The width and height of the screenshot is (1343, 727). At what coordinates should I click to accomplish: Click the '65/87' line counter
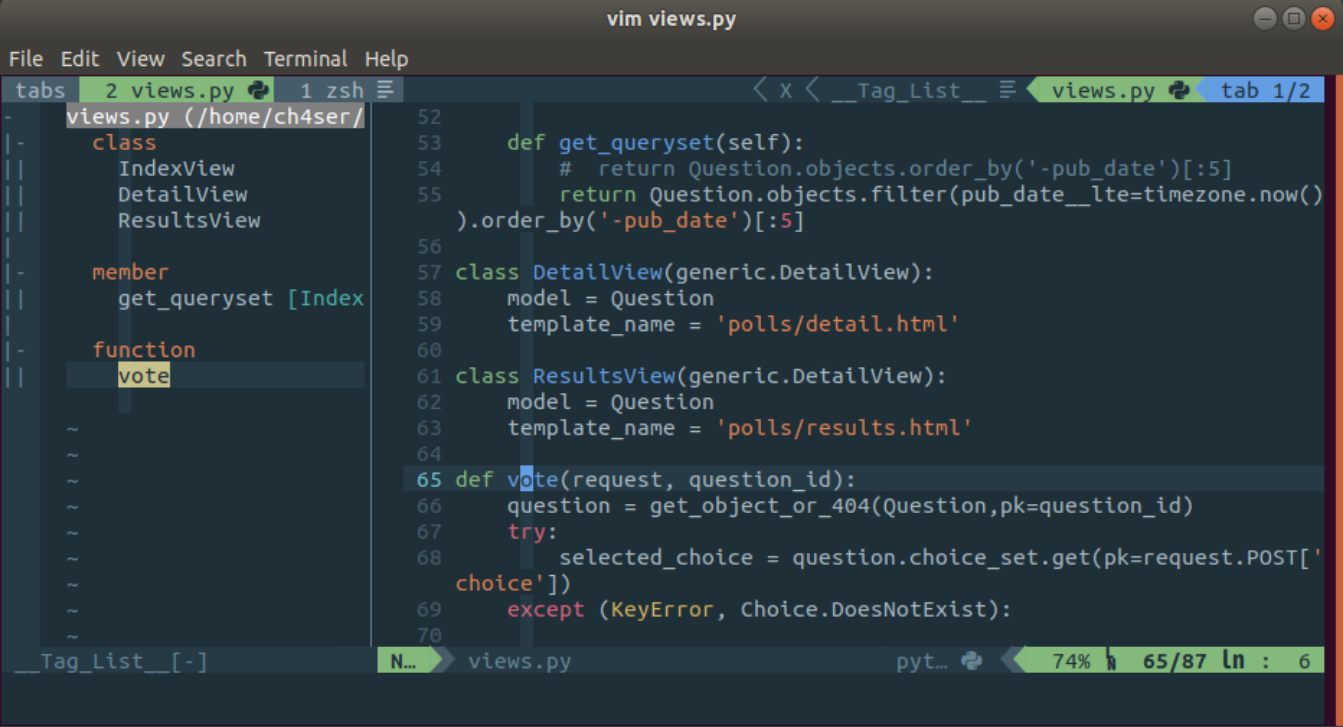coord(1175,661)
